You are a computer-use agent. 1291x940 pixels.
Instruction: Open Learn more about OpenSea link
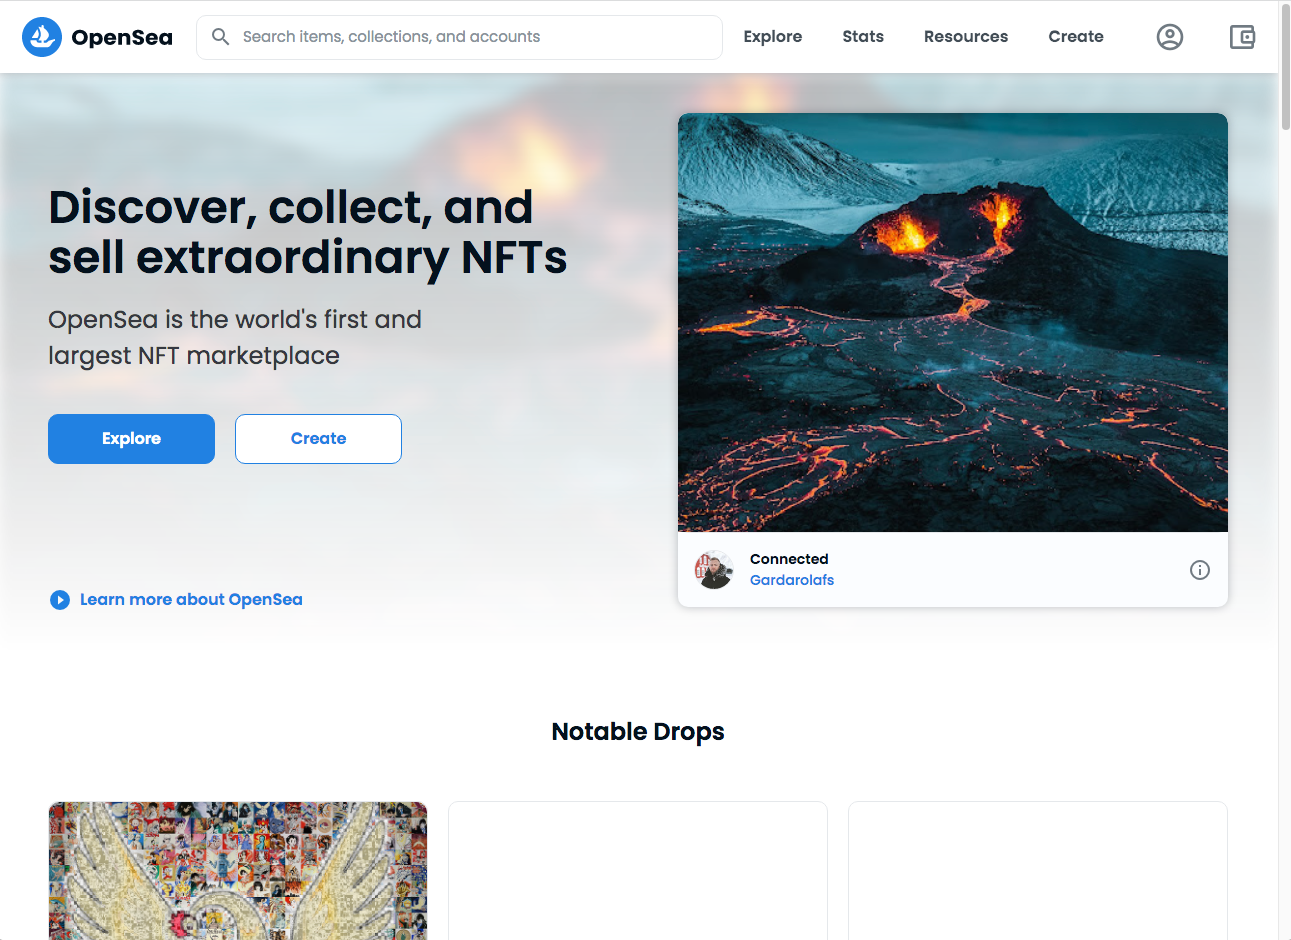pos(191,600)
